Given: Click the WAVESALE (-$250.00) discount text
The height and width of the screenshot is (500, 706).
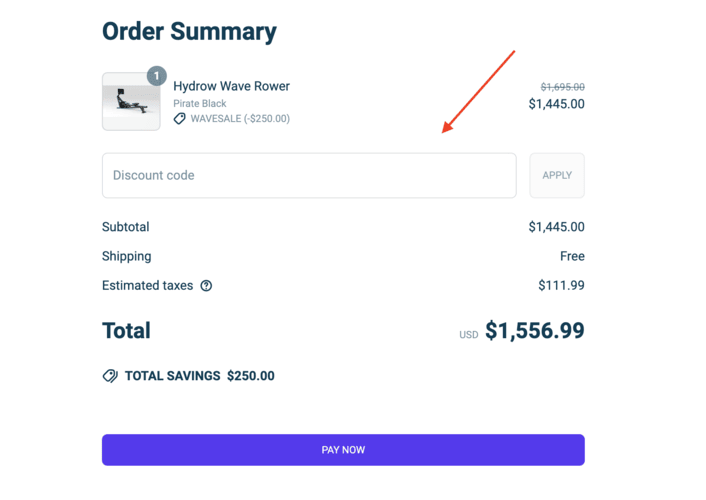Looking at the screenshot, I should click(240, 118).
